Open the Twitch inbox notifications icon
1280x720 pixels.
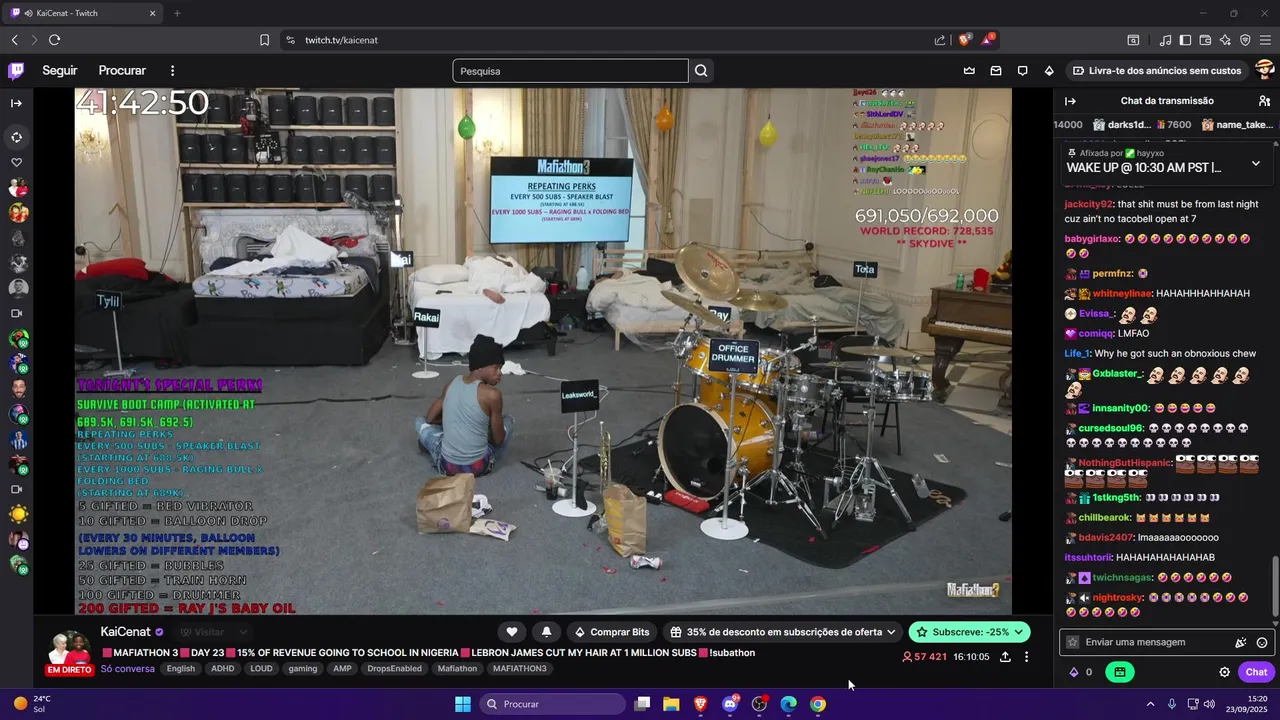pos(996,71)
